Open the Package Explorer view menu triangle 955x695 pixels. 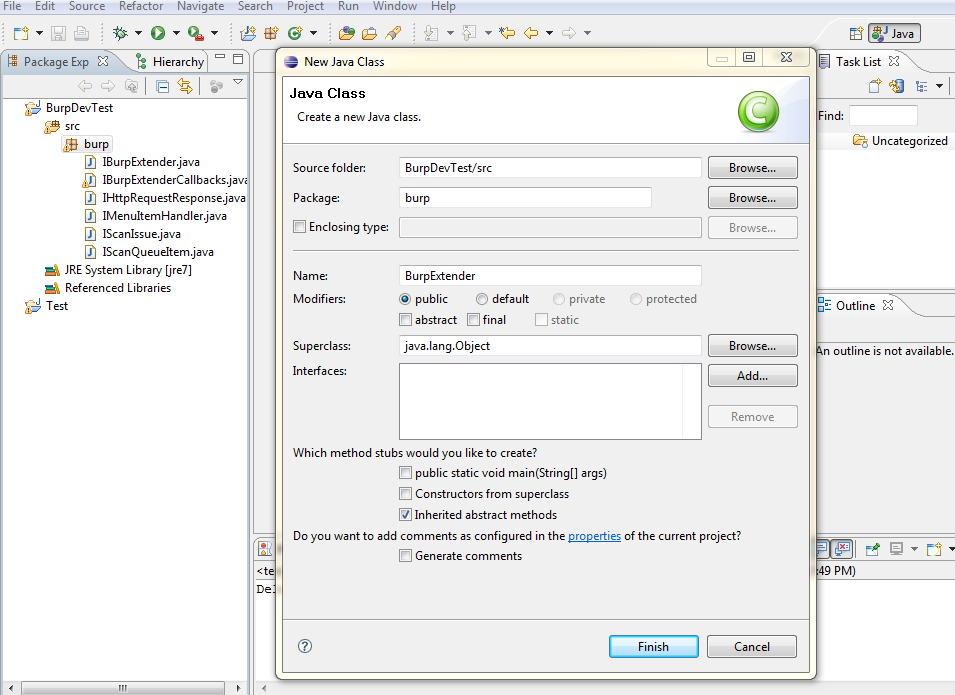[x=238, y=82]
